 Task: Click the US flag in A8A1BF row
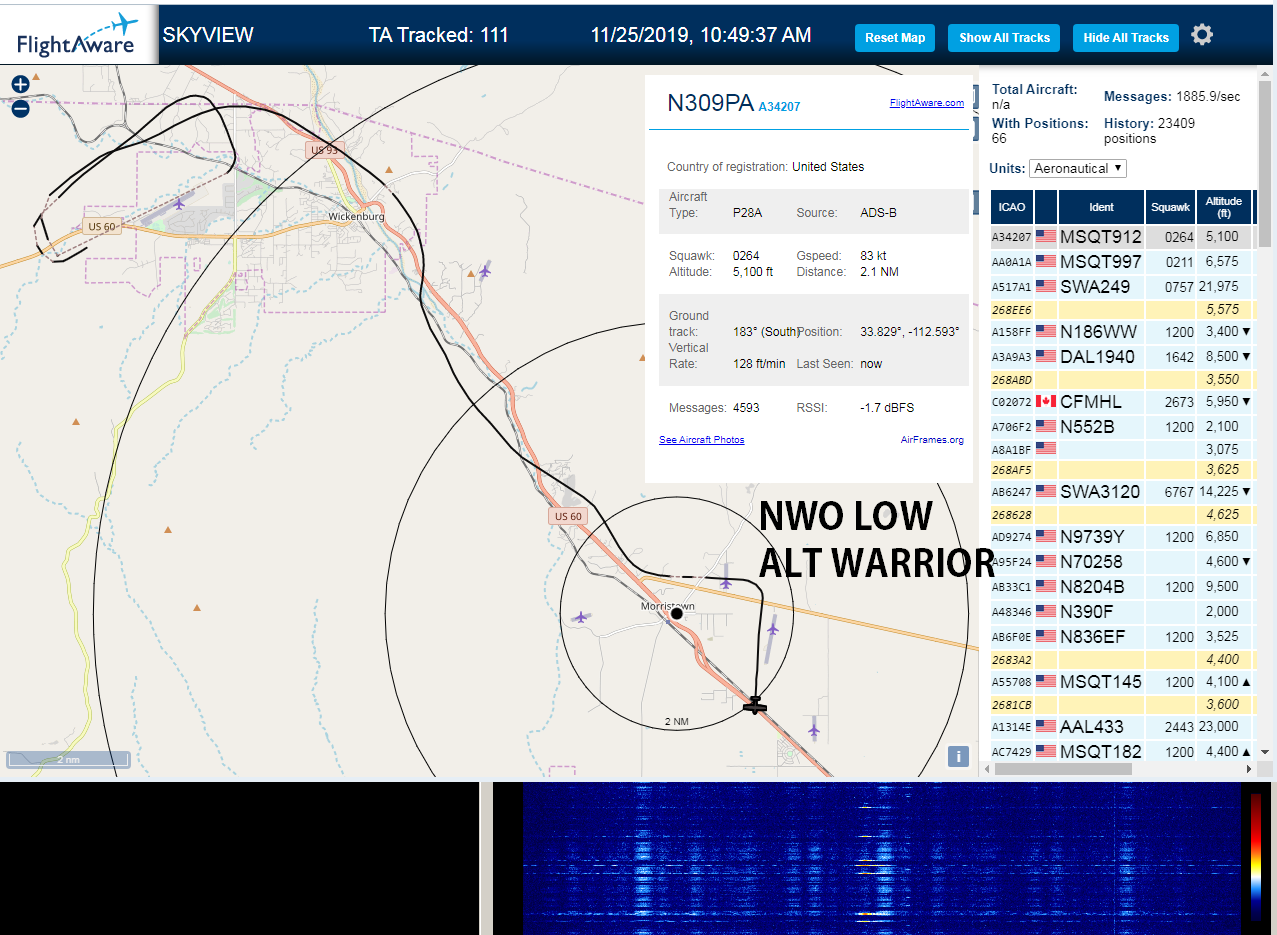coord(1046,449)
